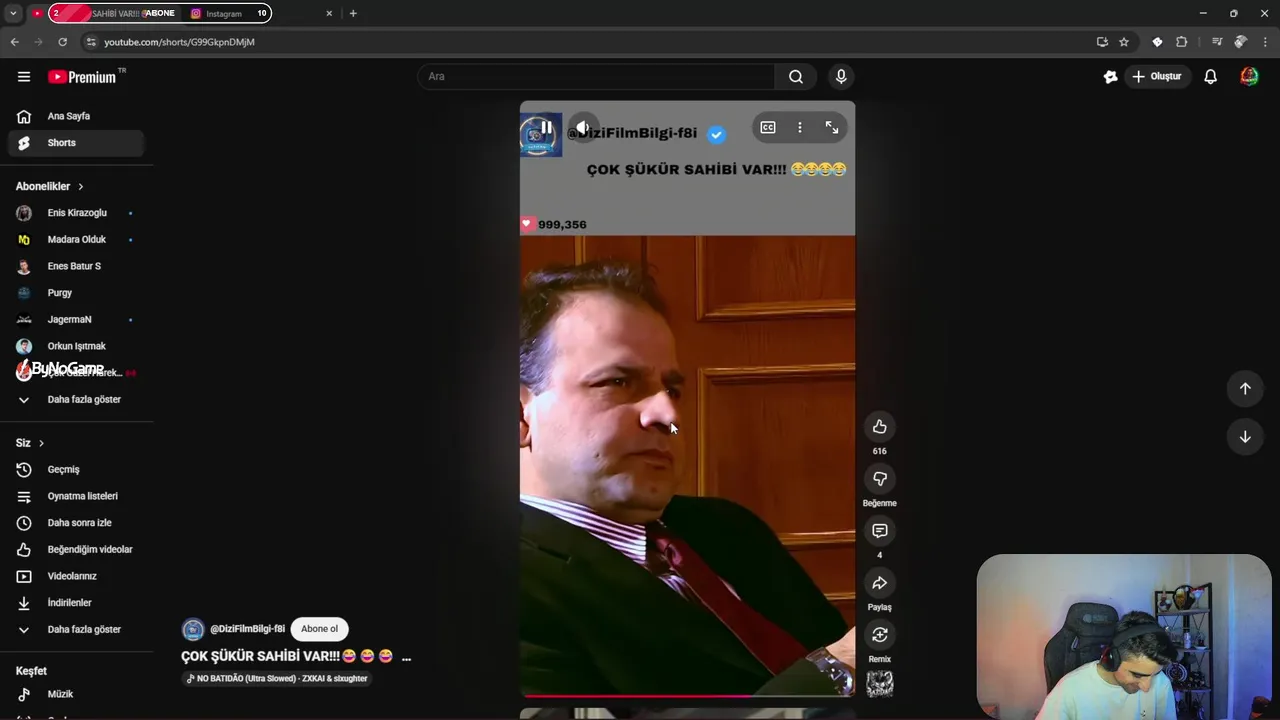Viewport: 1280px width, 720px height.
Task: Open the notifications bell
Action: (1210, 77)
